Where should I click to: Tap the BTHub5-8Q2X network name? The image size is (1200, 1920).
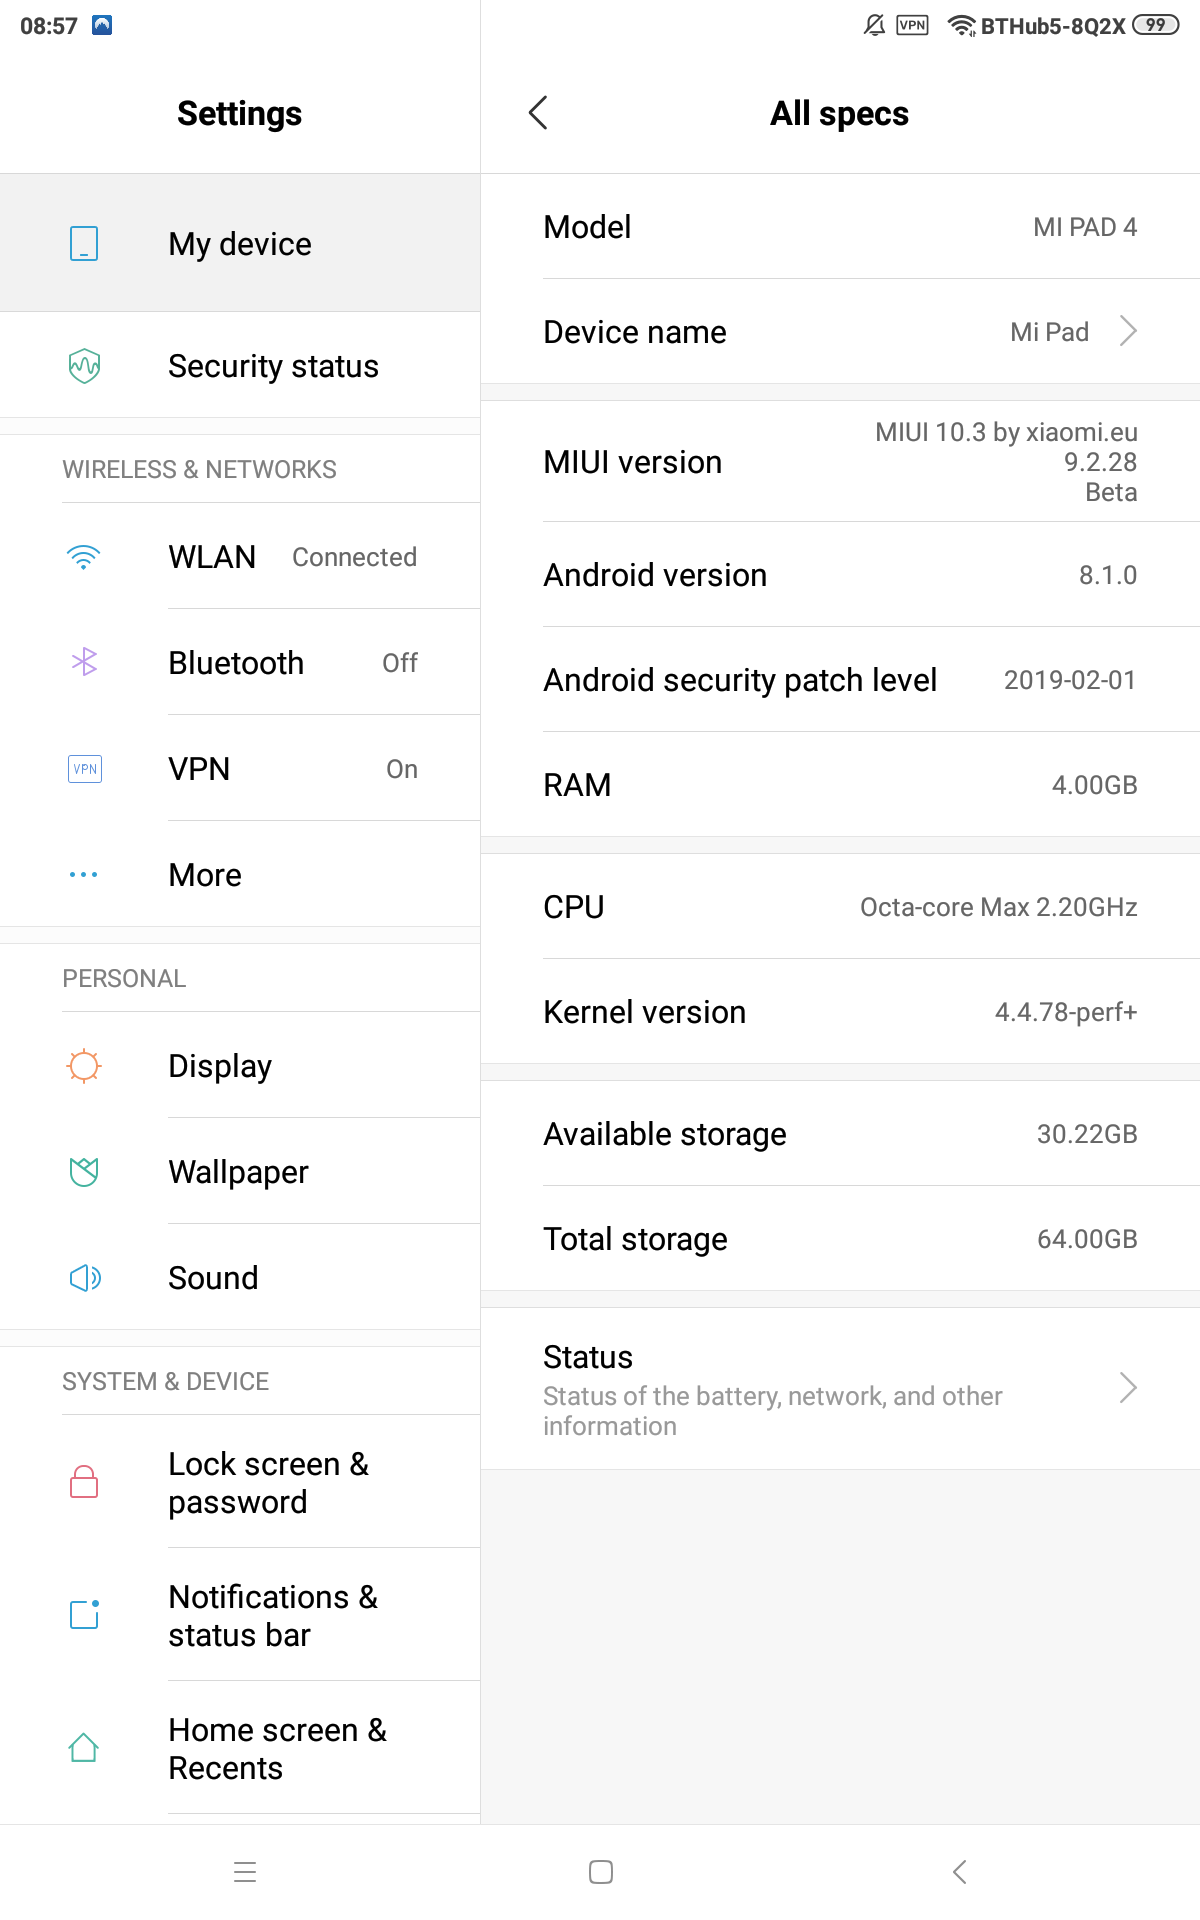[x=1053, y=26]
